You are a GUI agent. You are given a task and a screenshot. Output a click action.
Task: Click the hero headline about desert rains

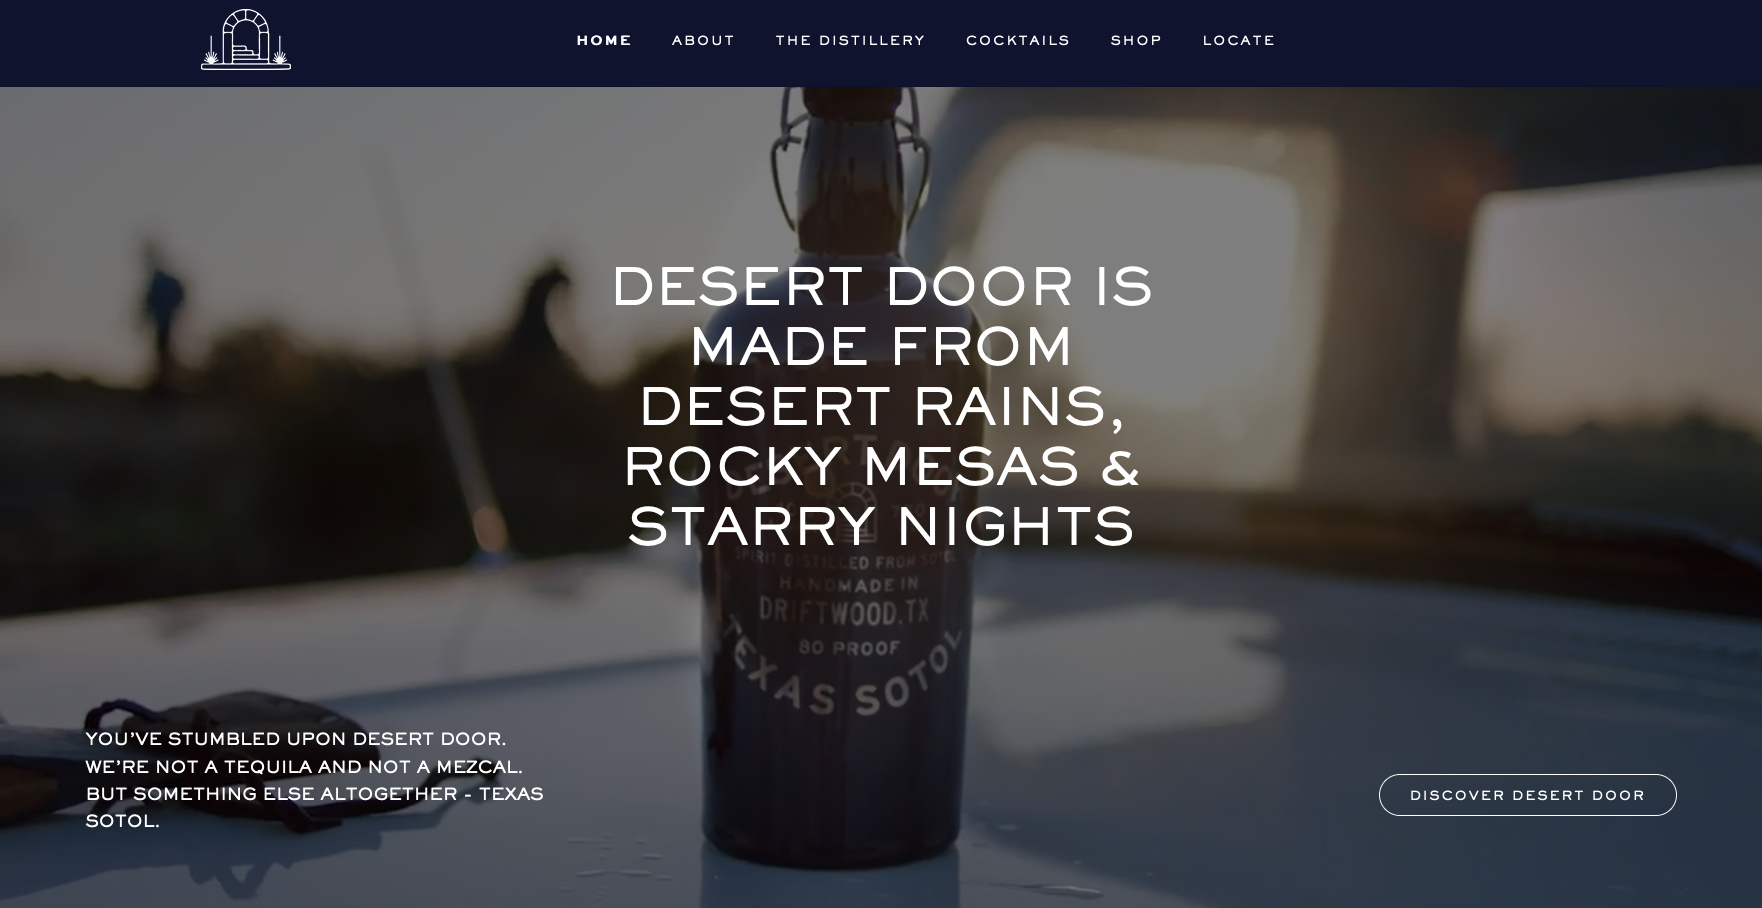pyautogui.click(x=882, y=406)
